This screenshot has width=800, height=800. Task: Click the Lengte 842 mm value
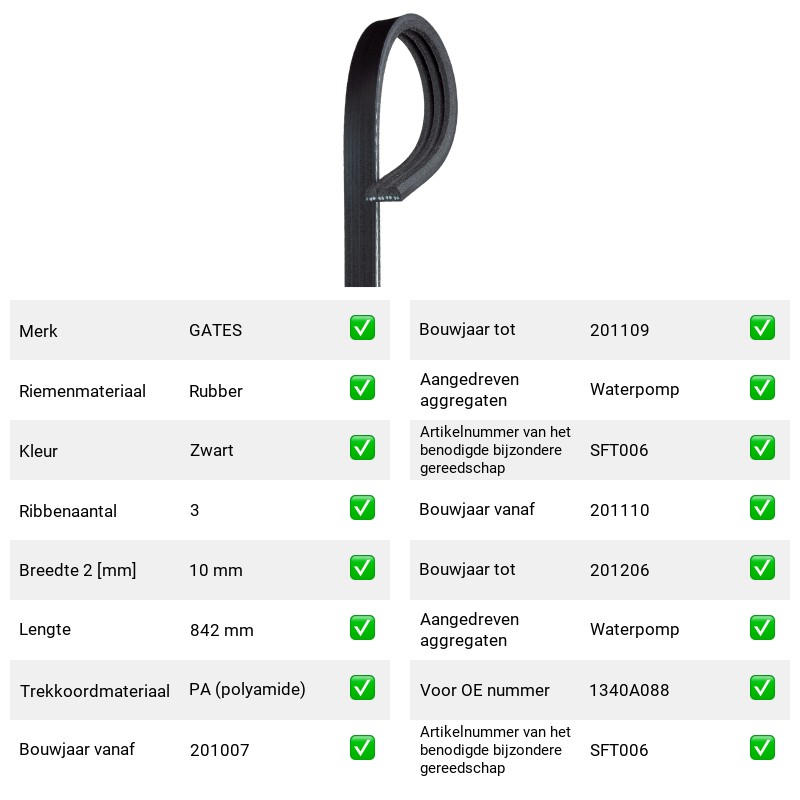click(x=221, y=630)
